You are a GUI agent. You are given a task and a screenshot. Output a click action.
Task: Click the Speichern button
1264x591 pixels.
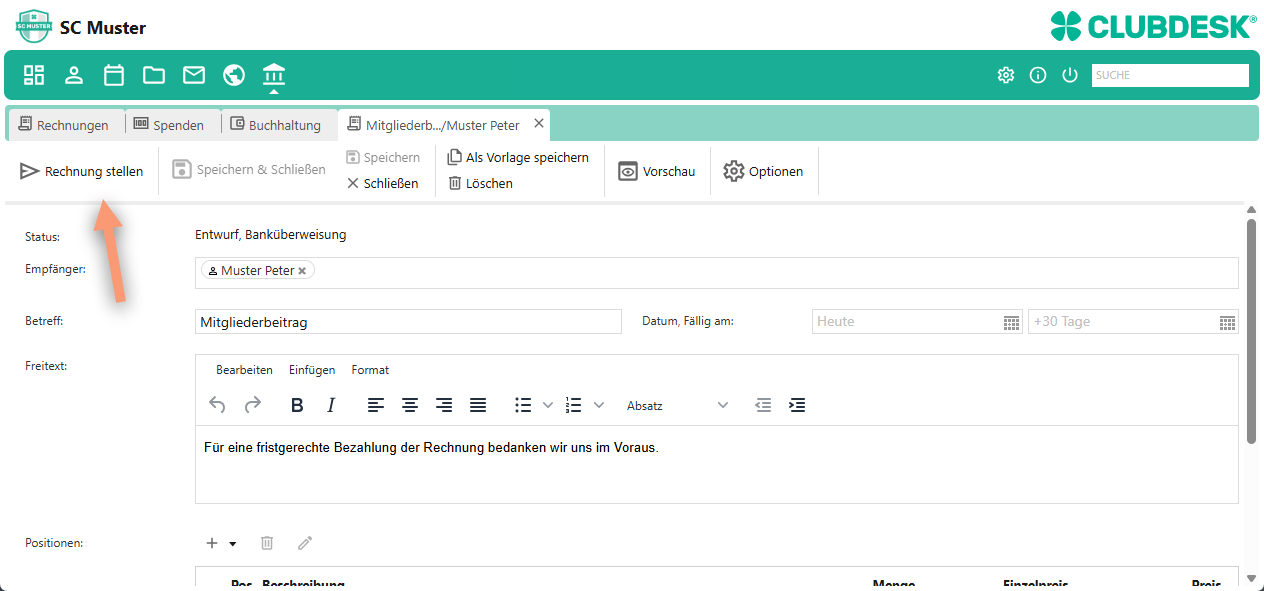(383, 158)
